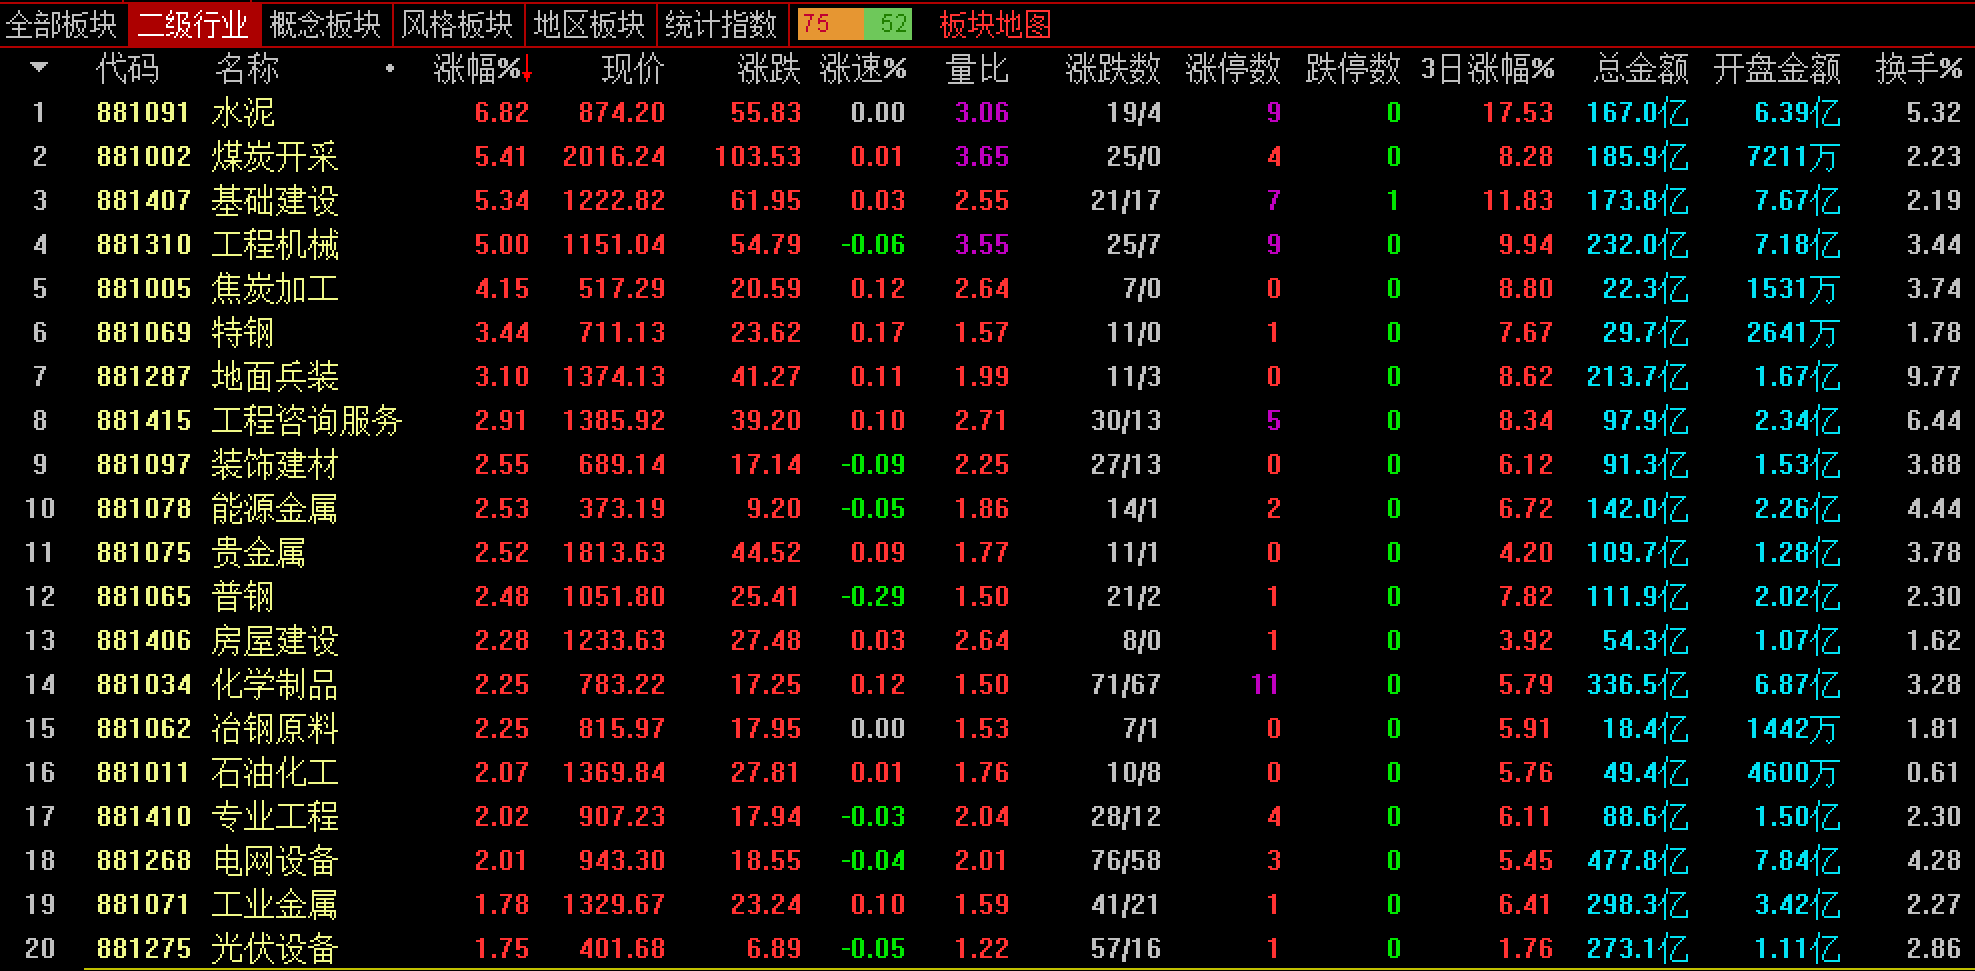Open the 板块地图 link
This screenshot has width=1975, height=971.
pos(995,24)
